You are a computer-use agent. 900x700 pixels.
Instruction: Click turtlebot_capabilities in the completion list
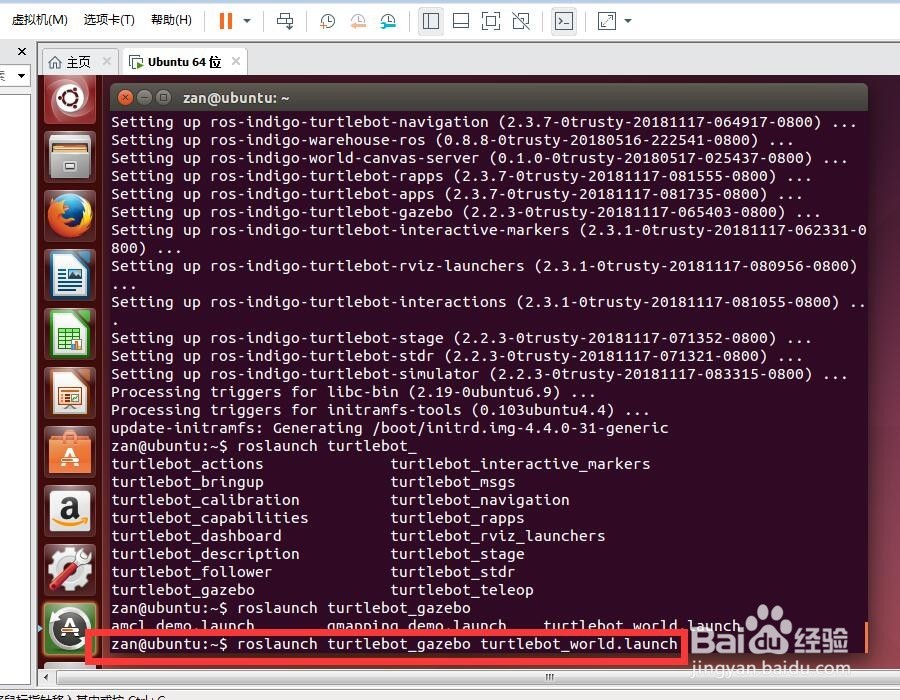[210, 518]
